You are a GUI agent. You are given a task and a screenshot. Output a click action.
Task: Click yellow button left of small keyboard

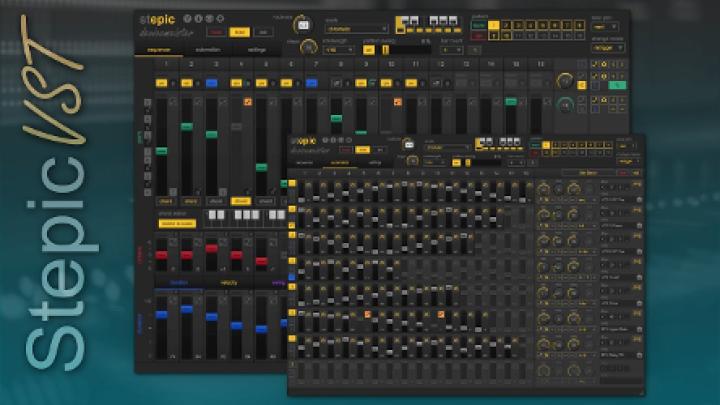click(x=177, y=224)
